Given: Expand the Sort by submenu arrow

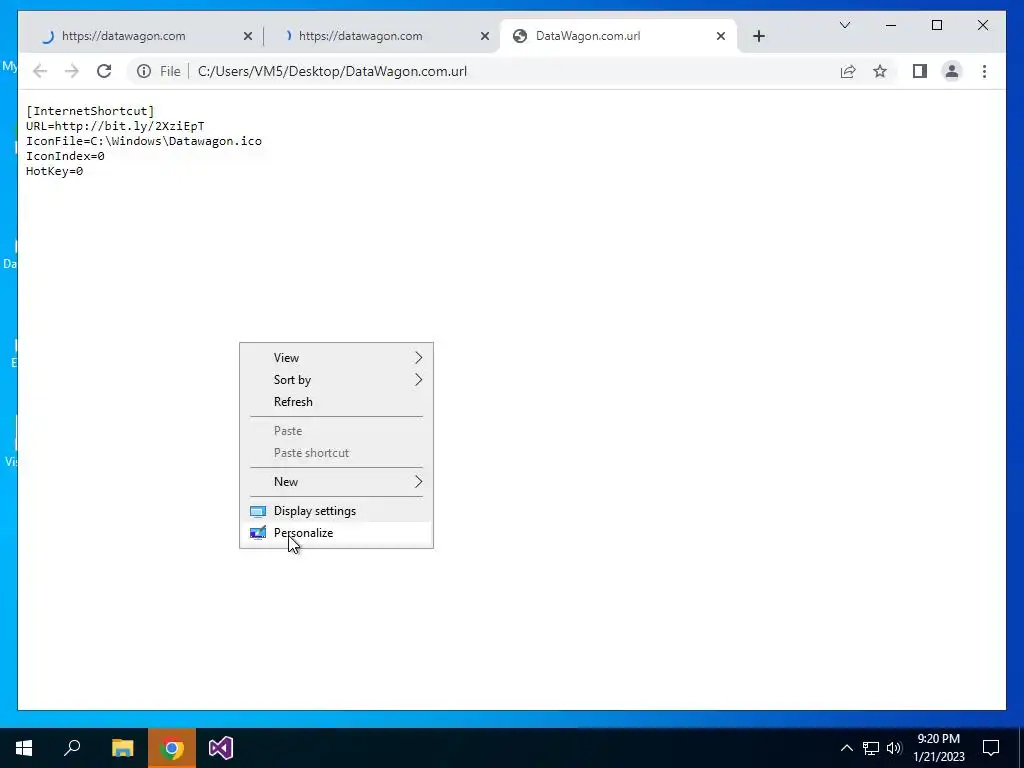Looking at the screenshot, I should pyautogui.click(x=419, y=380).
